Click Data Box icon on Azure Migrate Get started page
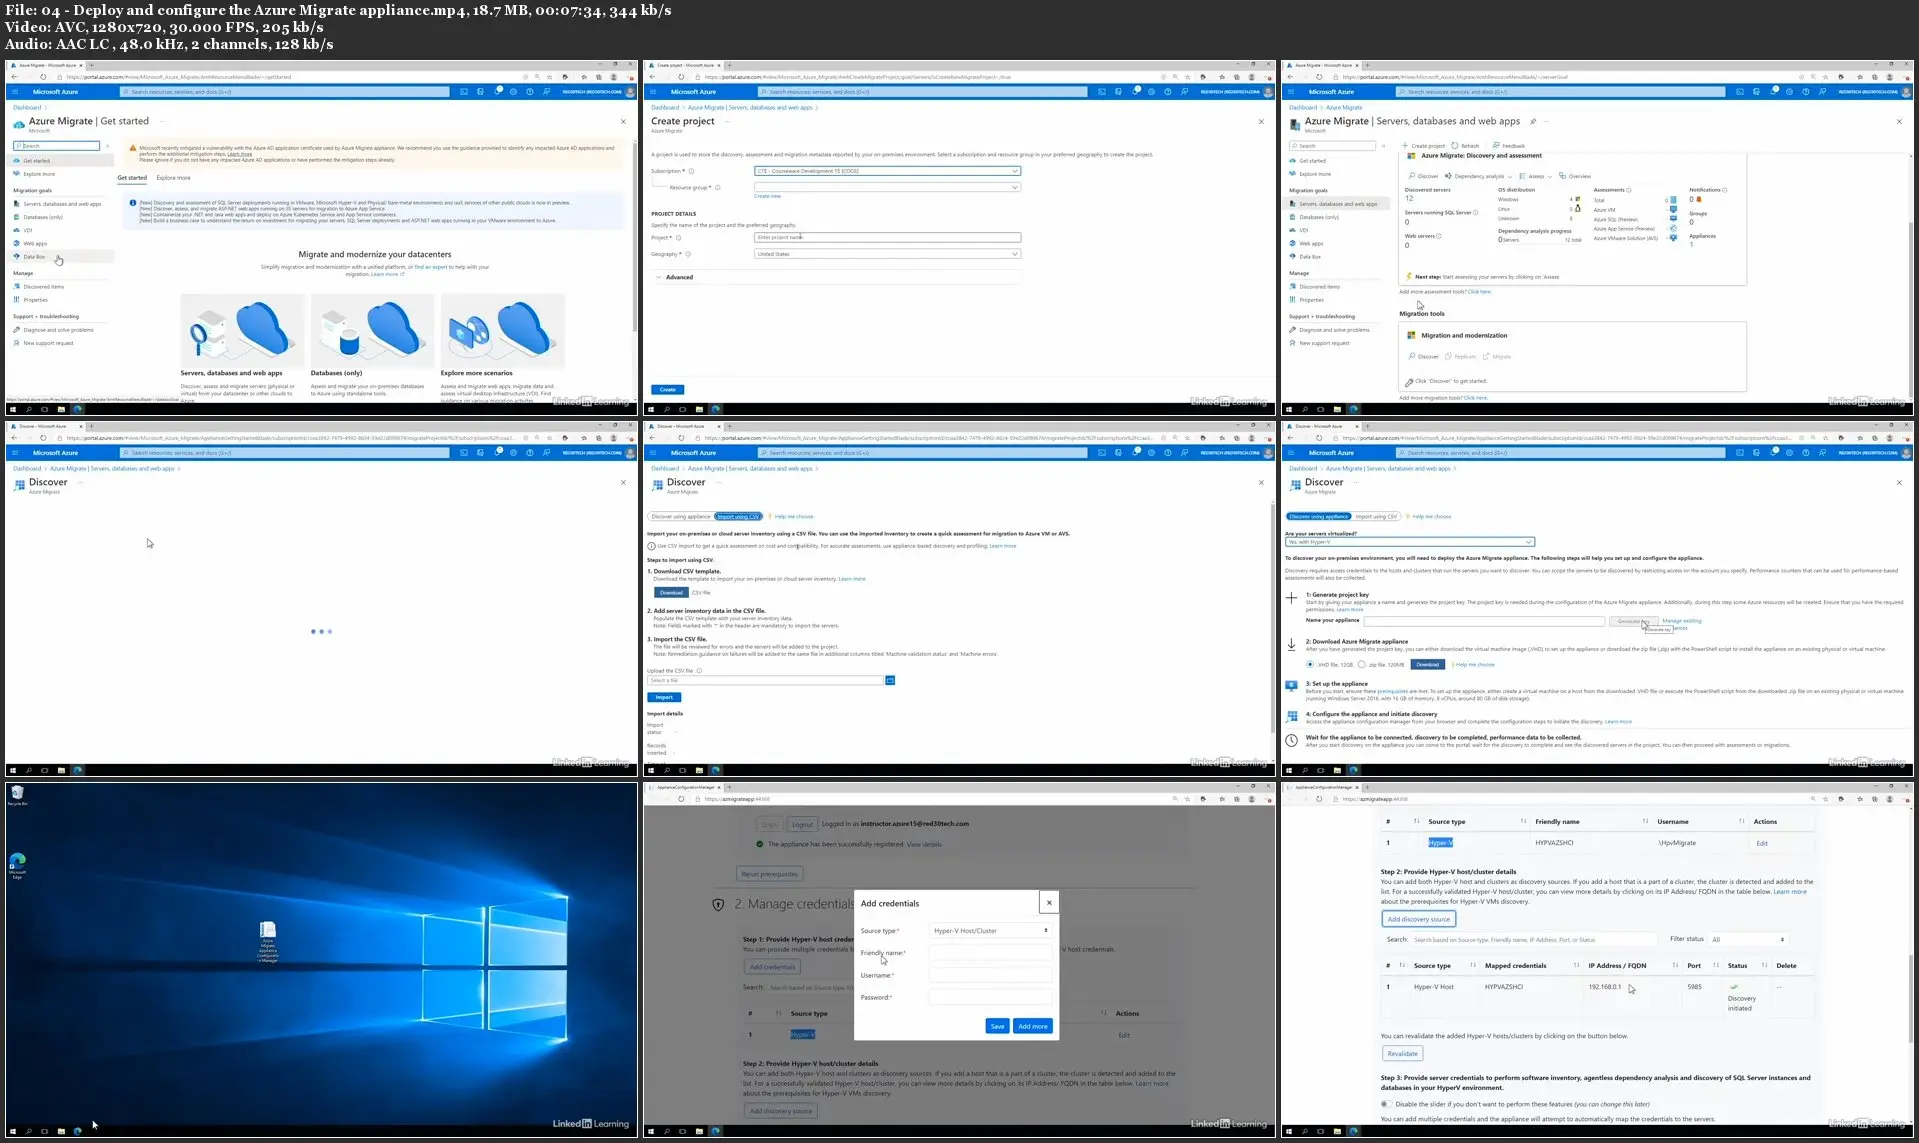Screen dimensions: 1919x1143 tap(17, 257)
